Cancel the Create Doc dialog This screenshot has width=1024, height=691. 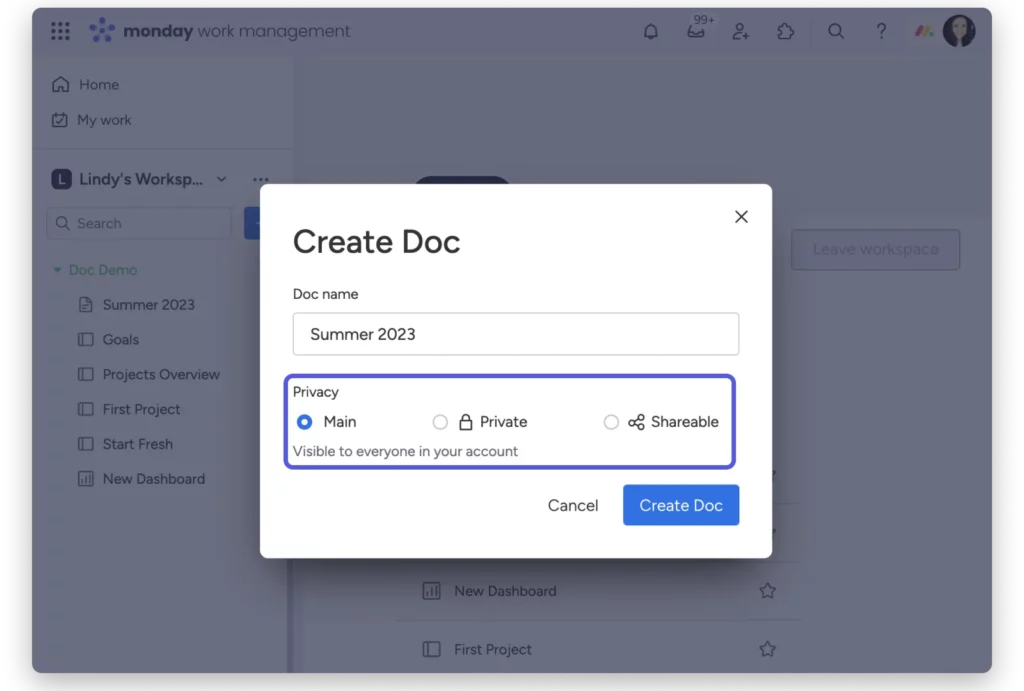(x=572, y=505)
